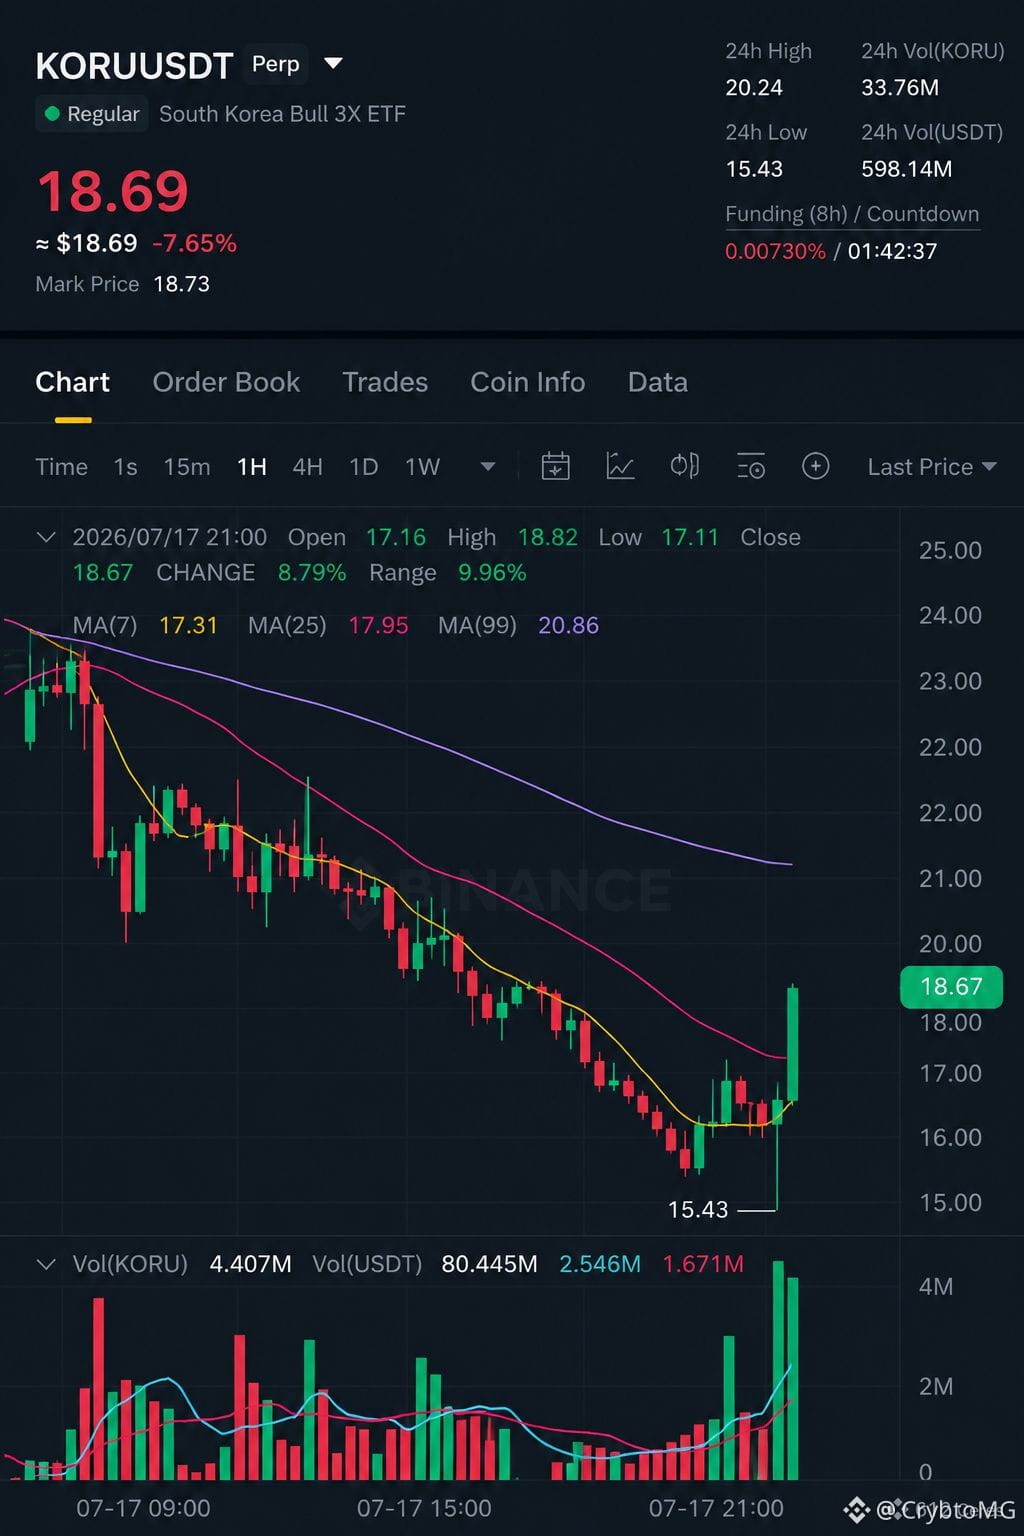Screen dimensions: 1024x1536
Task: Open the Data tab
Action: point(657,382)
